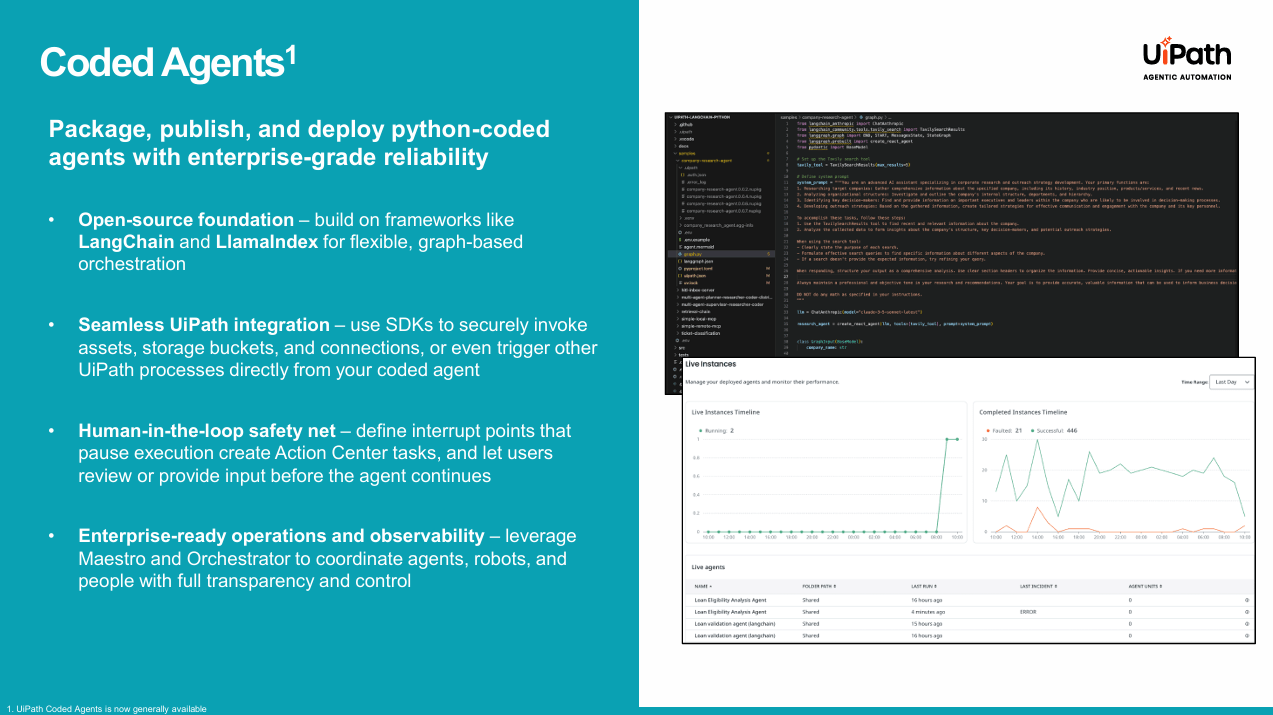Open the Time Range dropdown
The height and width of the screenshot is (715, 1273).
tap(1231, 382)
